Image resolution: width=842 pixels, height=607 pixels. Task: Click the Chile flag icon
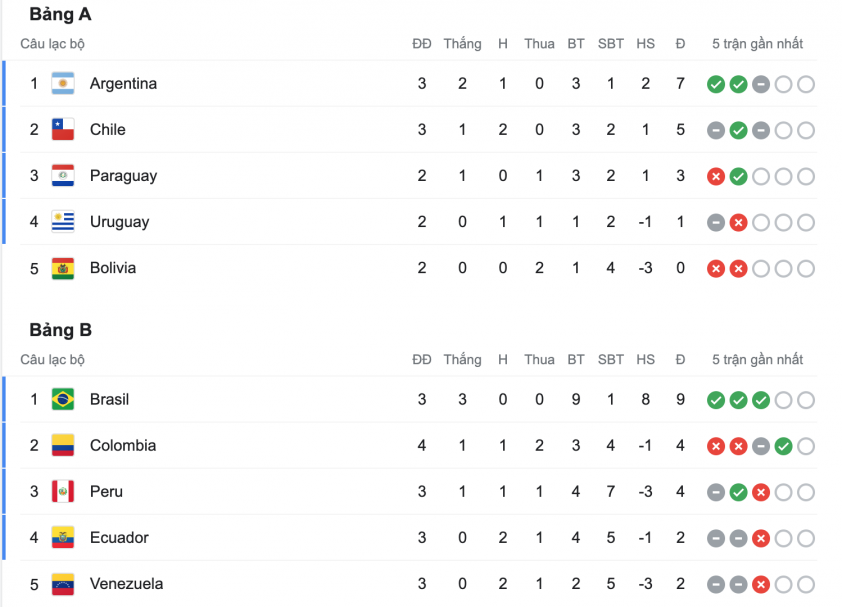pos(63,130)
